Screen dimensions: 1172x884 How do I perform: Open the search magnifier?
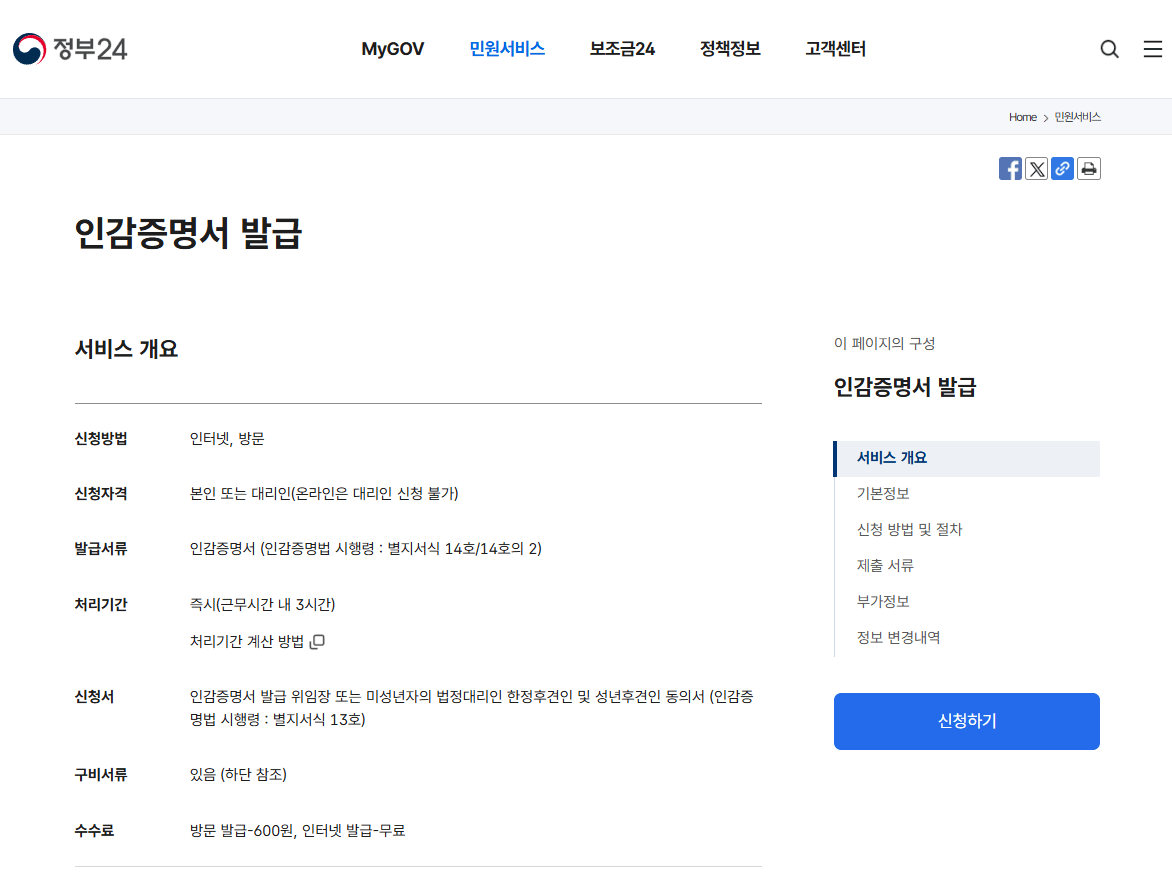(1109, 48)
